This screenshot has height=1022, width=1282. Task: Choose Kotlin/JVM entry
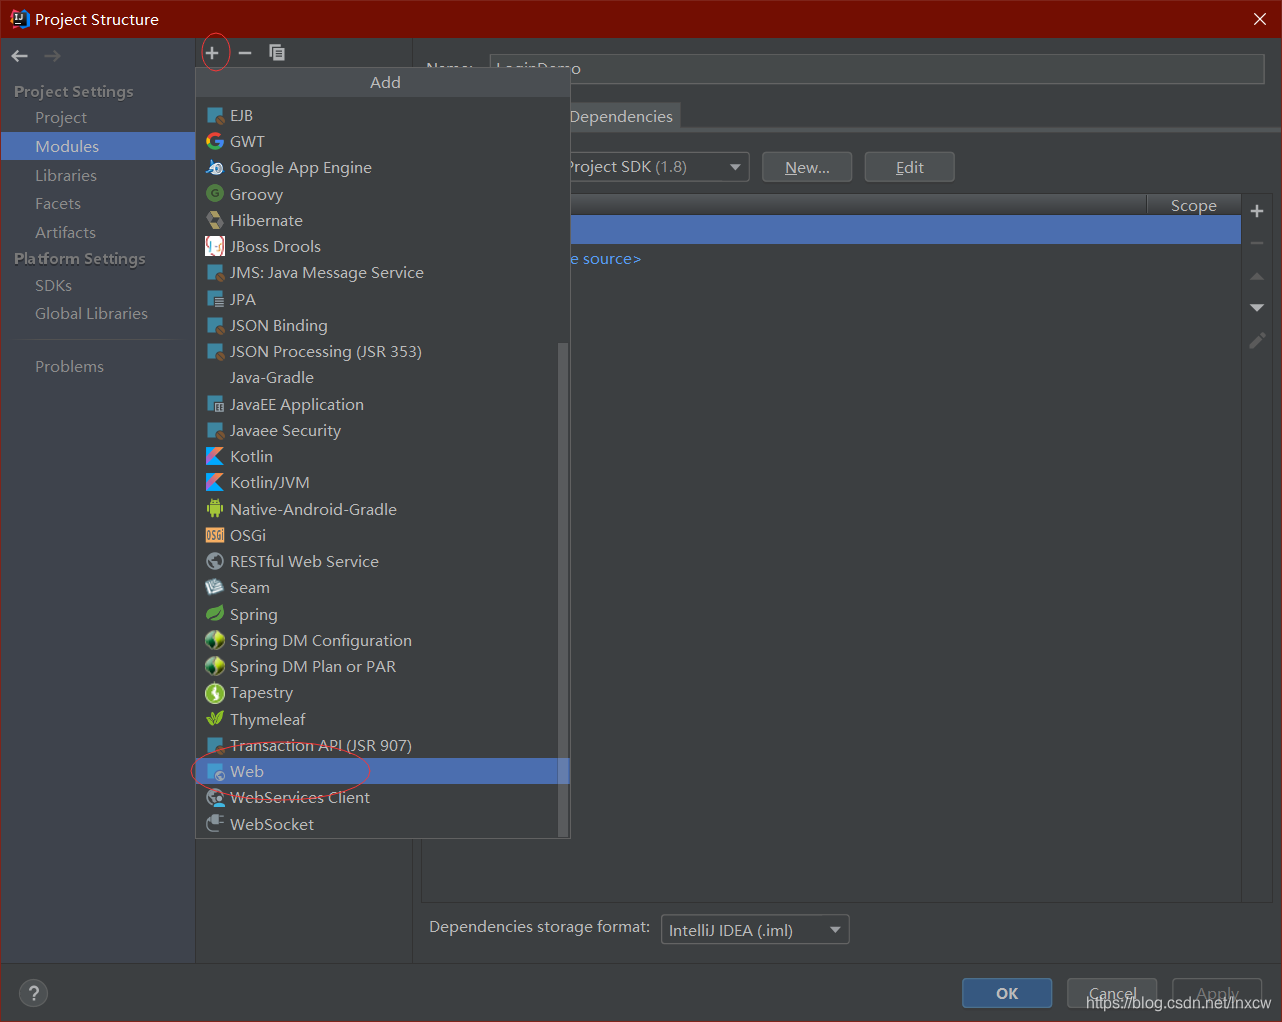382,482
